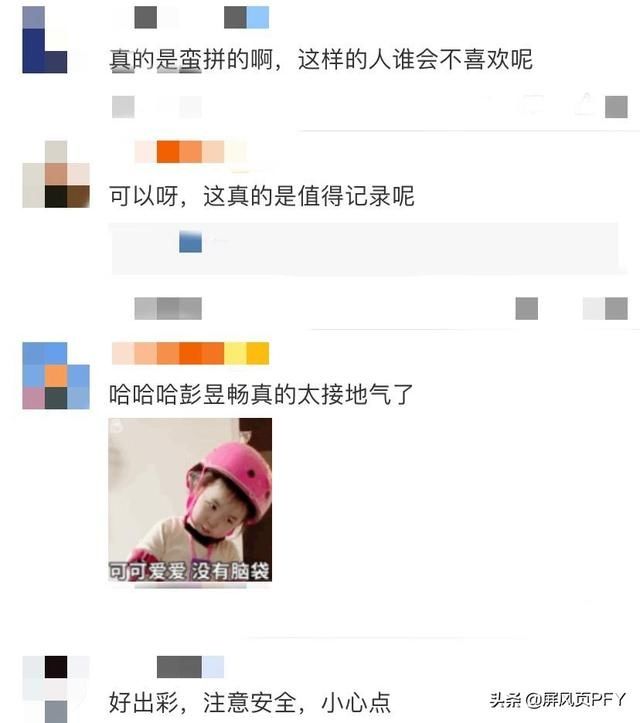Image resolution: width=640 pixels, height=723 pixels.
Task: Open the grey username above 好出彩 comment
Action: [190, 667]
